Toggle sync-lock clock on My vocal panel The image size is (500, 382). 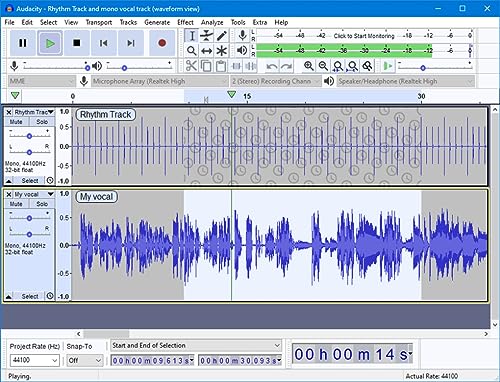click(50, 296)
